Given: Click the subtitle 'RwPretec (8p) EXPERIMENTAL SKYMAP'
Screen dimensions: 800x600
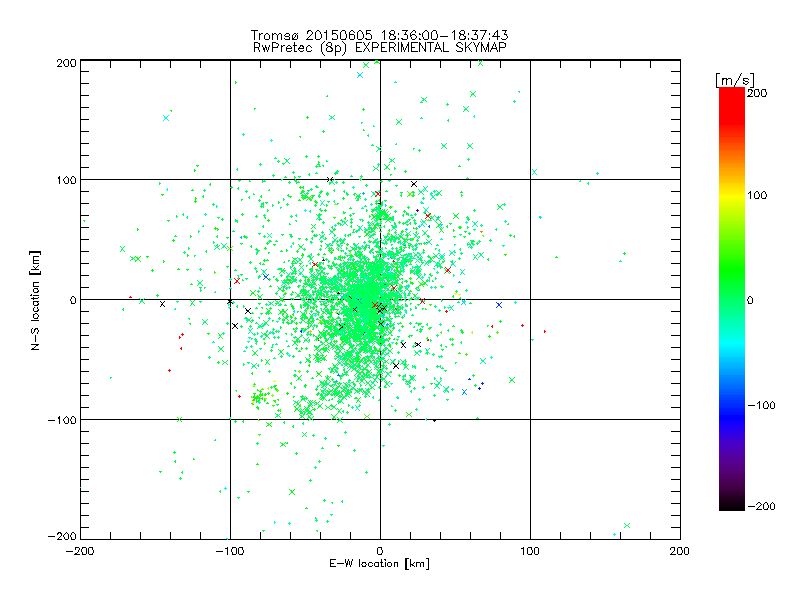Looking at the screenshot, I should 379,48.
